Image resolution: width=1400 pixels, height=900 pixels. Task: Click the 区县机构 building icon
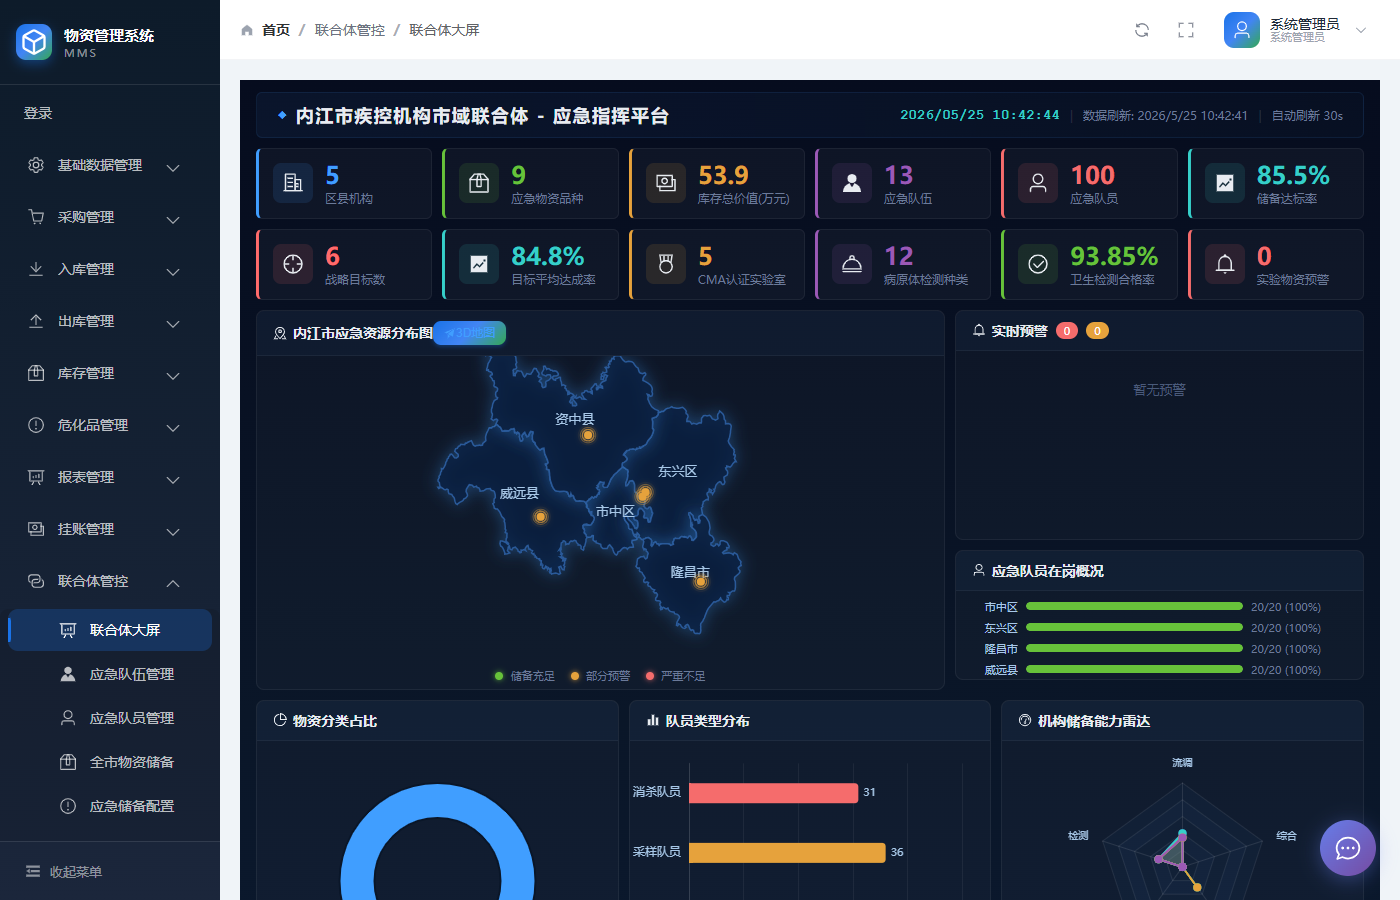click(x=293, y=183)
